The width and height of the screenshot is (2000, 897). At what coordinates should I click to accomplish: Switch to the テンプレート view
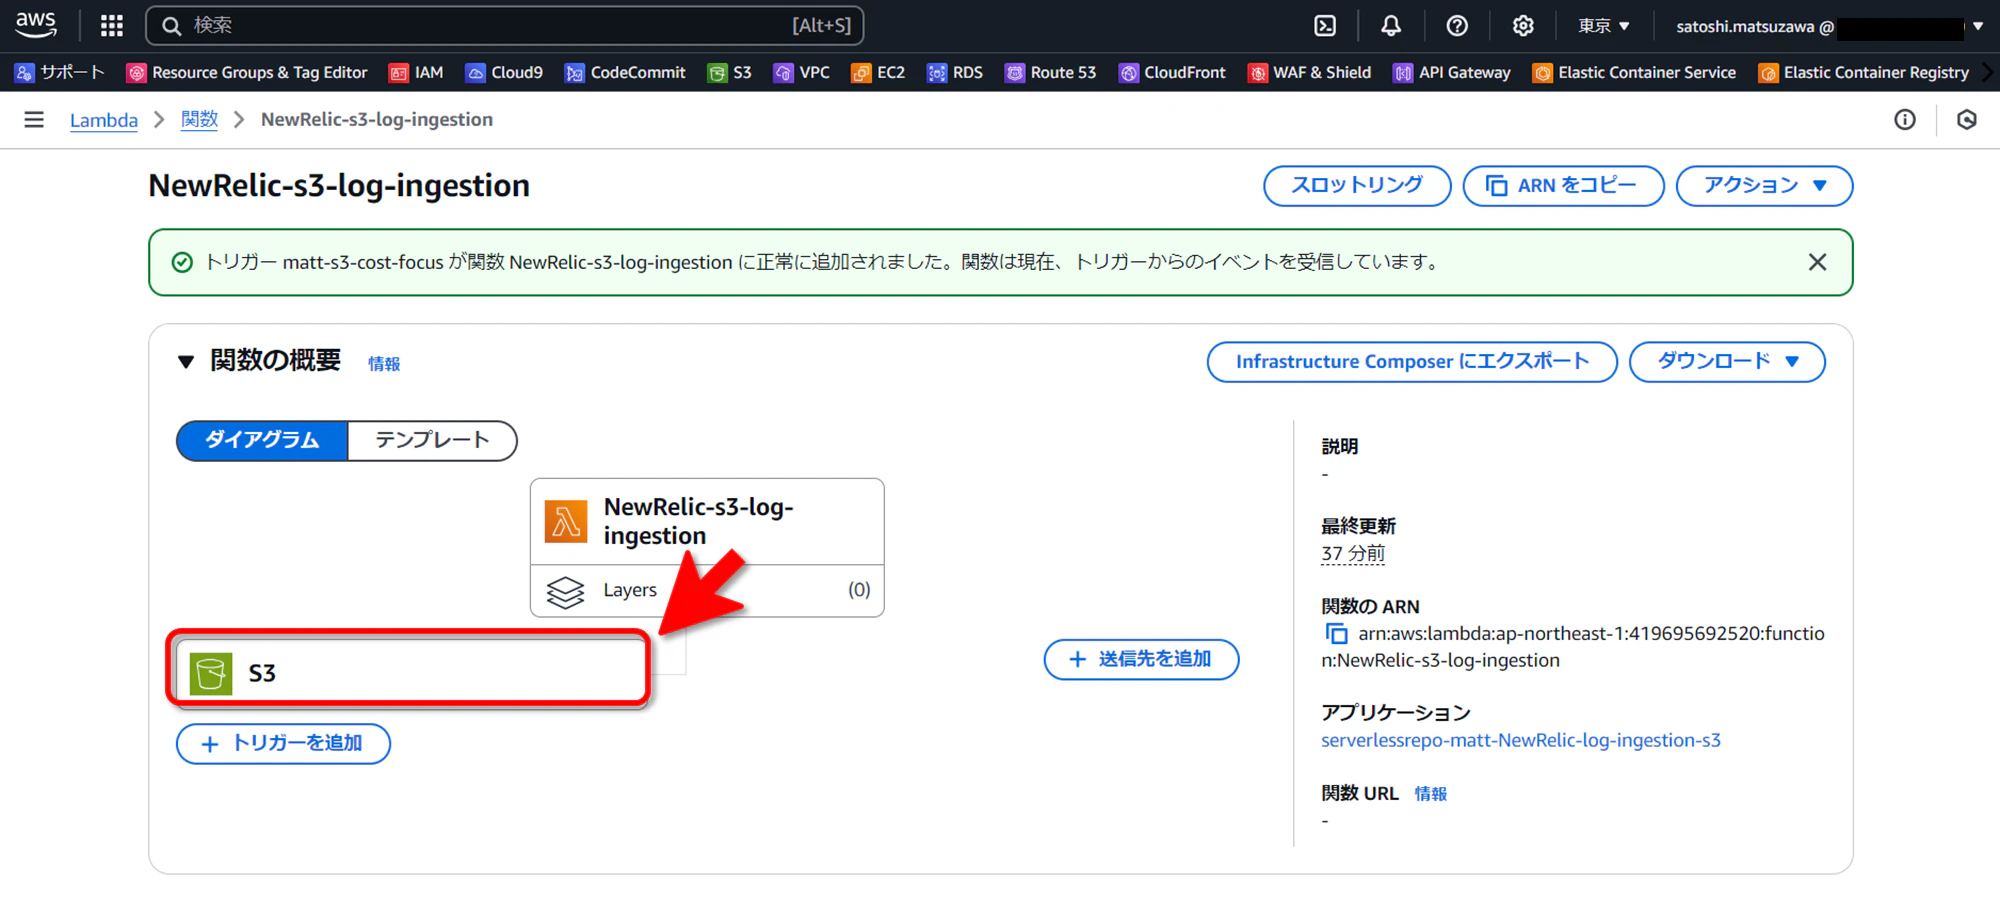[432, 440]
